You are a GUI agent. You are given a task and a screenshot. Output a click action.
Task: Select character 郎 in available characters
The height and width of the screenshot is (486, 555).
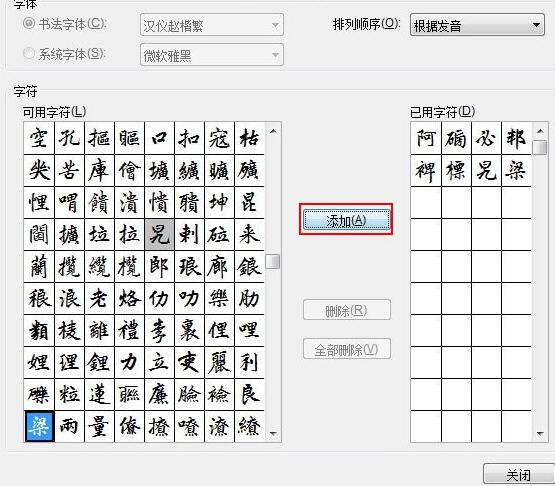pyautogui.click(x=159, y=267)
